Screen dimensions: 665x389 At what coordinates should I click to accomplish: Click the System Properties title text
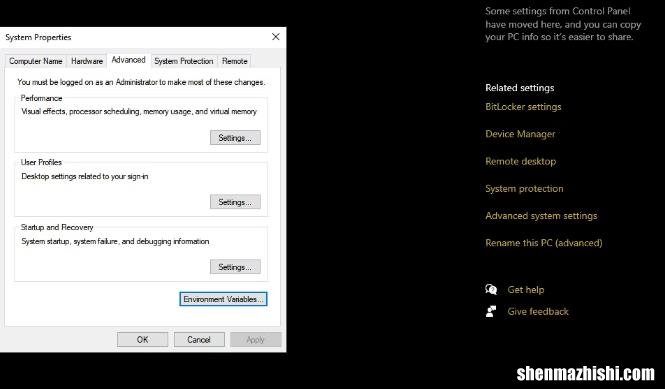click(x=38, y=37)
